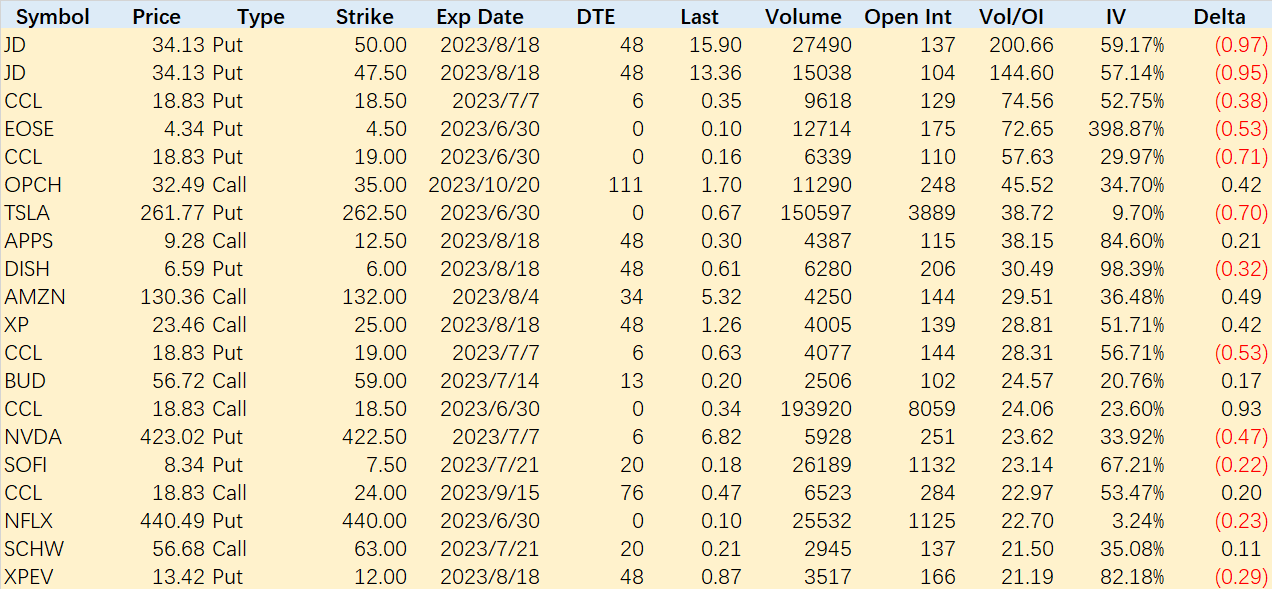Select strike value 422.50
1272x589 pixels.
click(375, 437)
